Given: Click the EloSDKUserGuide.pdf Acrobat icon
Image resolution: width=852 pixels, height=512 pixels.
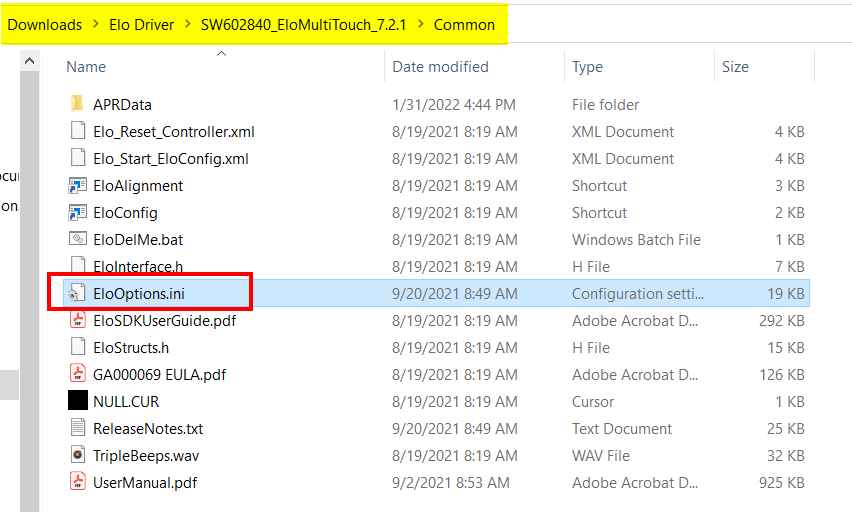Looking at the screenshot, I should click(x=78, y=320).
